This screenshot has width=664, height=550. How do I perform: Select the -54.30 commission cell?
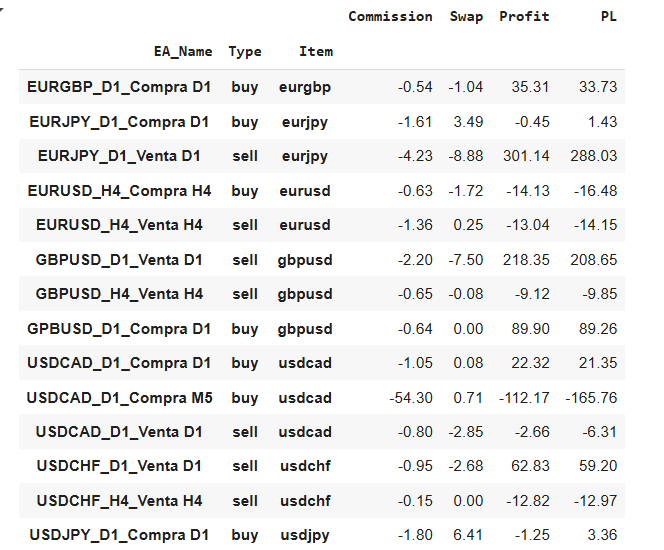point(411,398)
